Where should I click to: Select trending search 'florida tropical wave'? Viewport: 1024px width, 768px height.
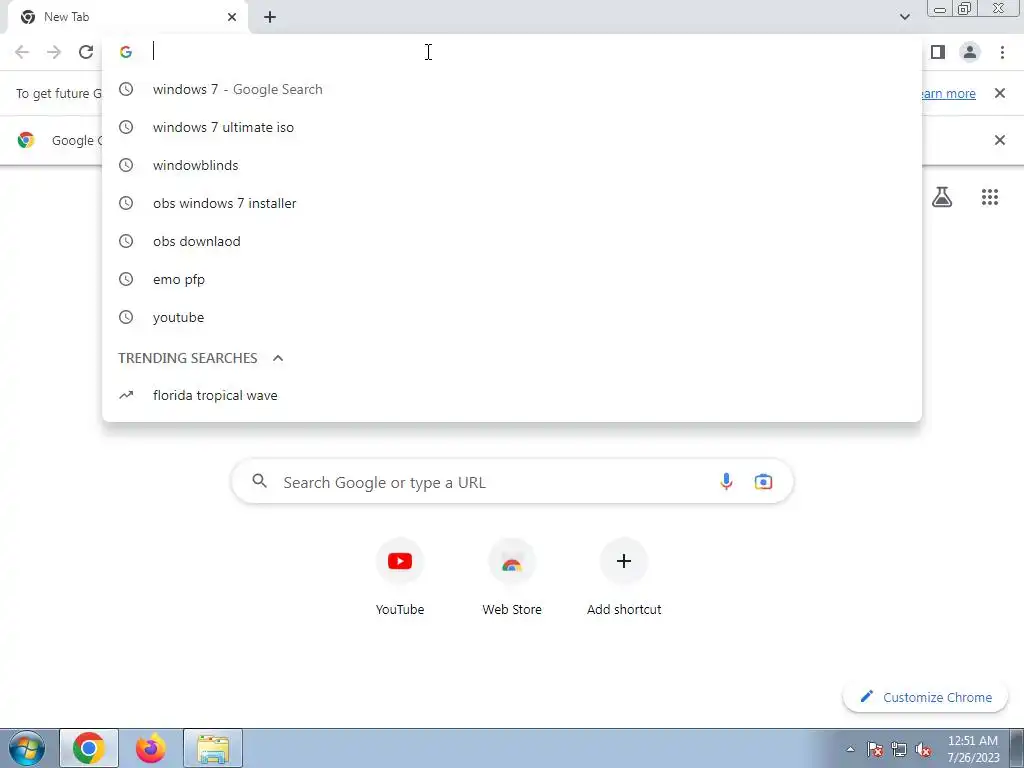pyautogui.click(x=512, y=395)
